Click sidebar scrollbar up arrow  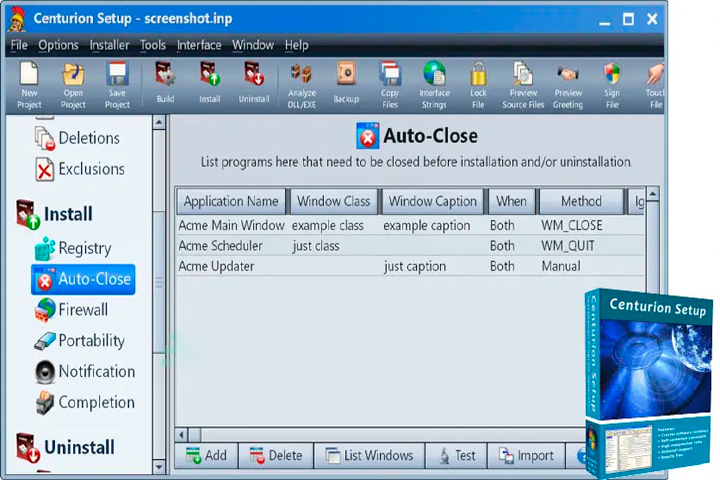(159, 122)
